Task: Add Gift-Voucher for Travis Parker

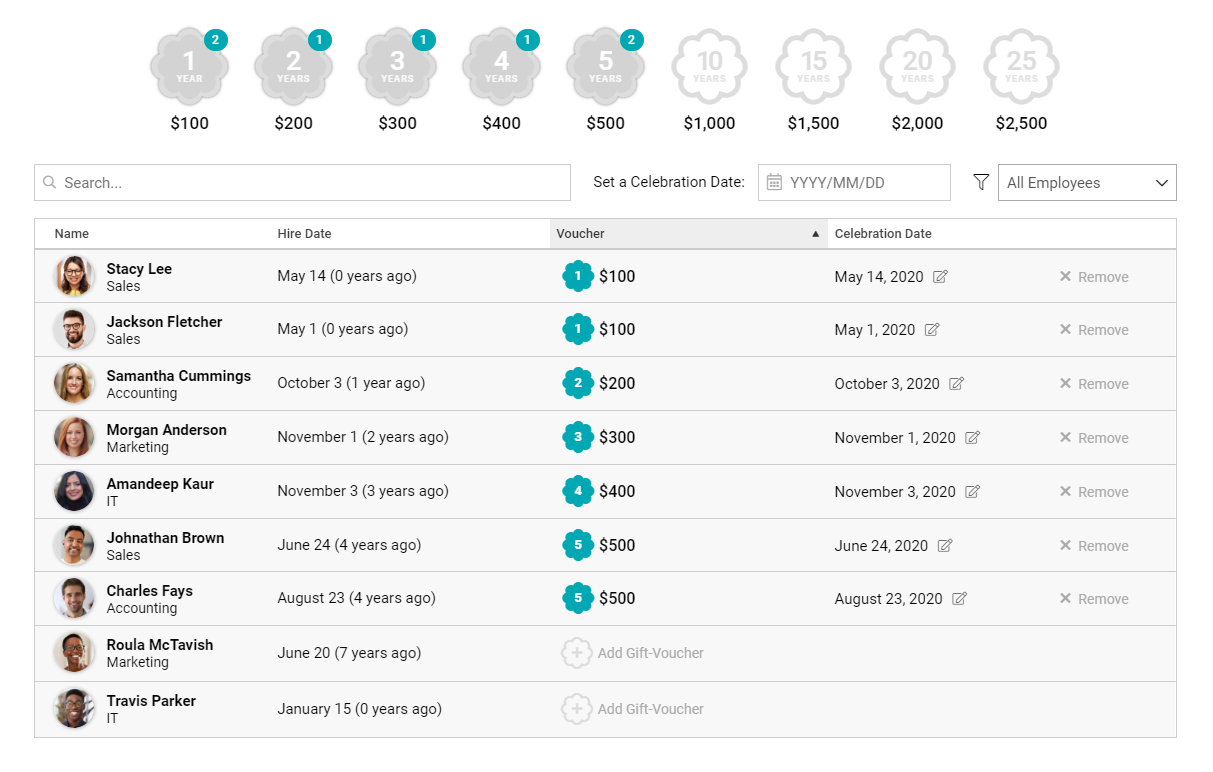Action: pos(633,710)
